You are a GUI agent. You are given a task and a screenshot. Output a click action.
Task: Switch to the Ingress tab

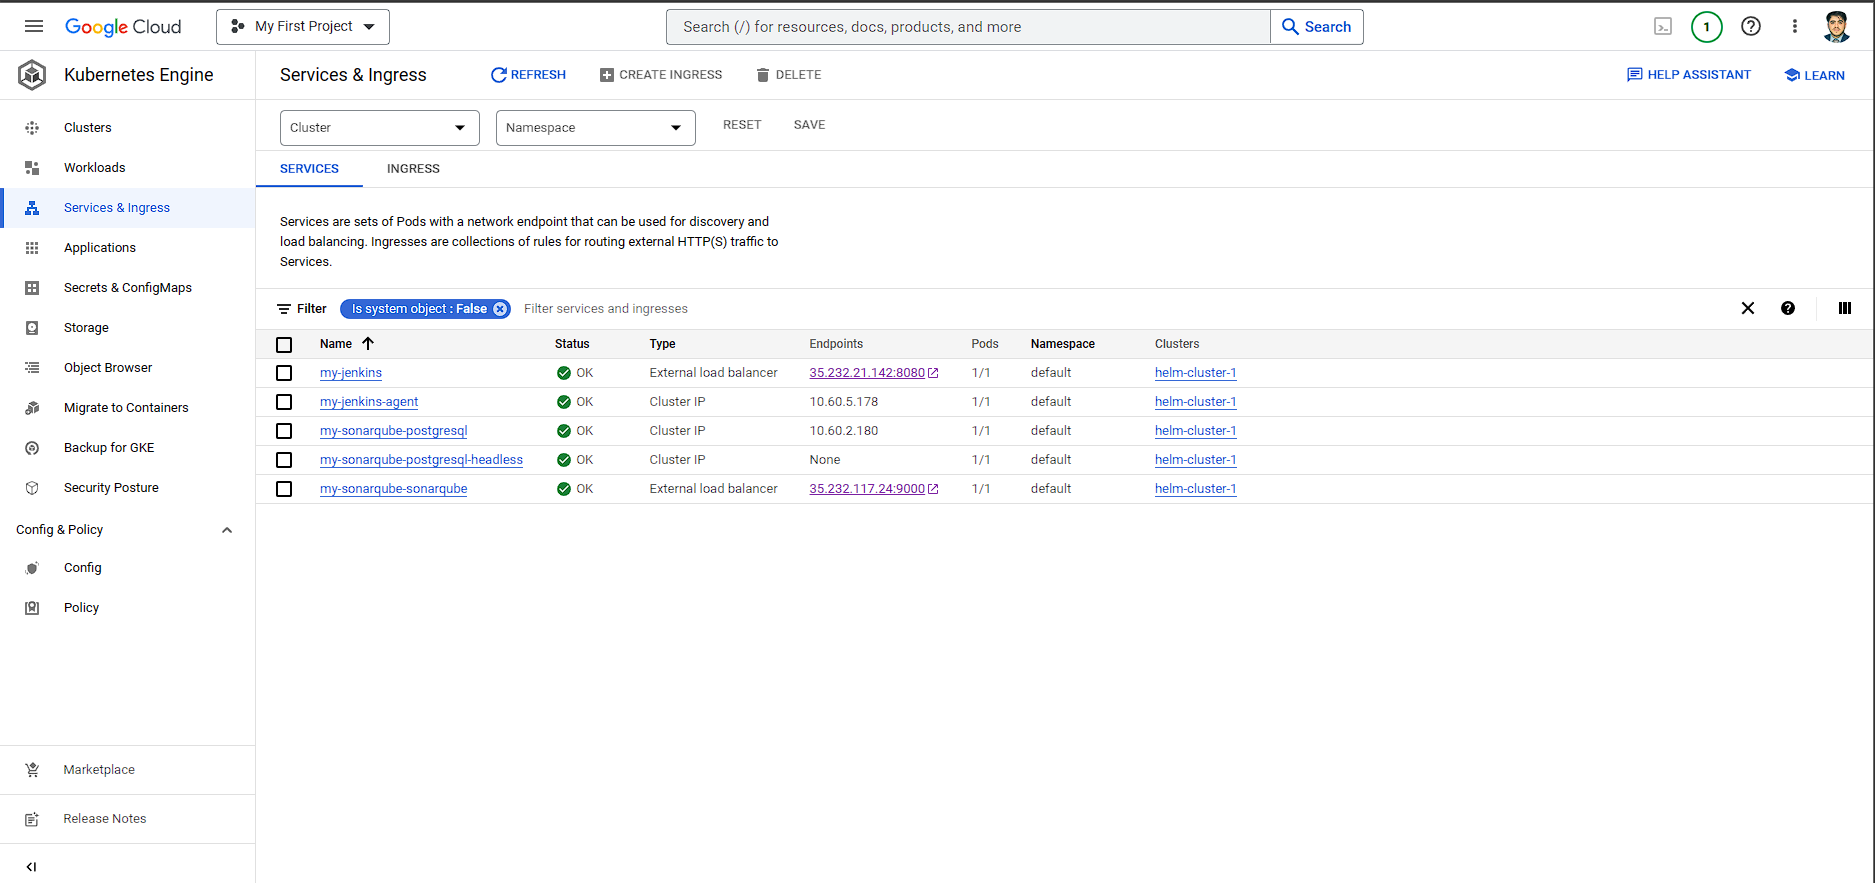point(413,169)
